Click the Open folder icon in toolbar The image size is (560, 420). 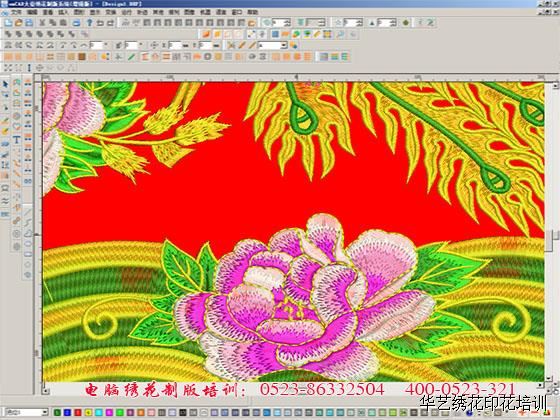point(19,23)
